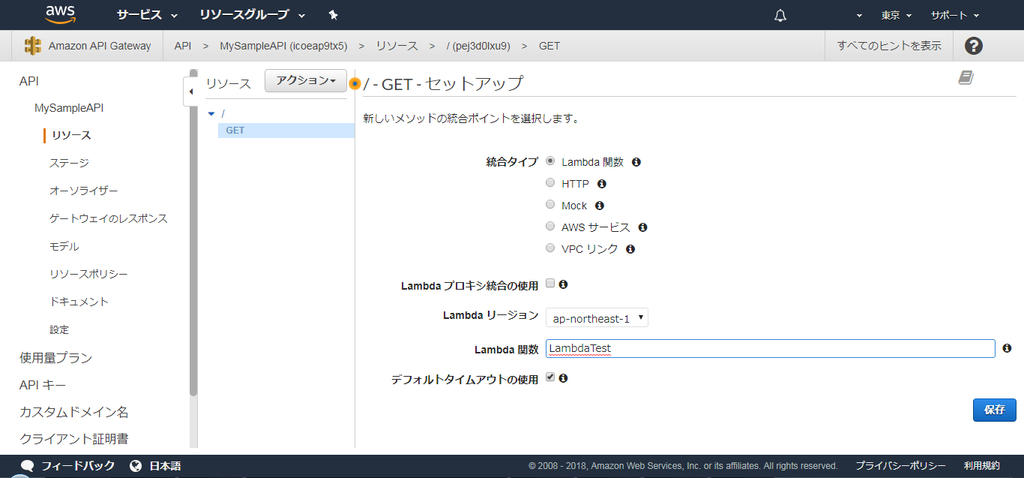
Task: Click the Lambda 関数 input field
Action: tap(770, 349)
